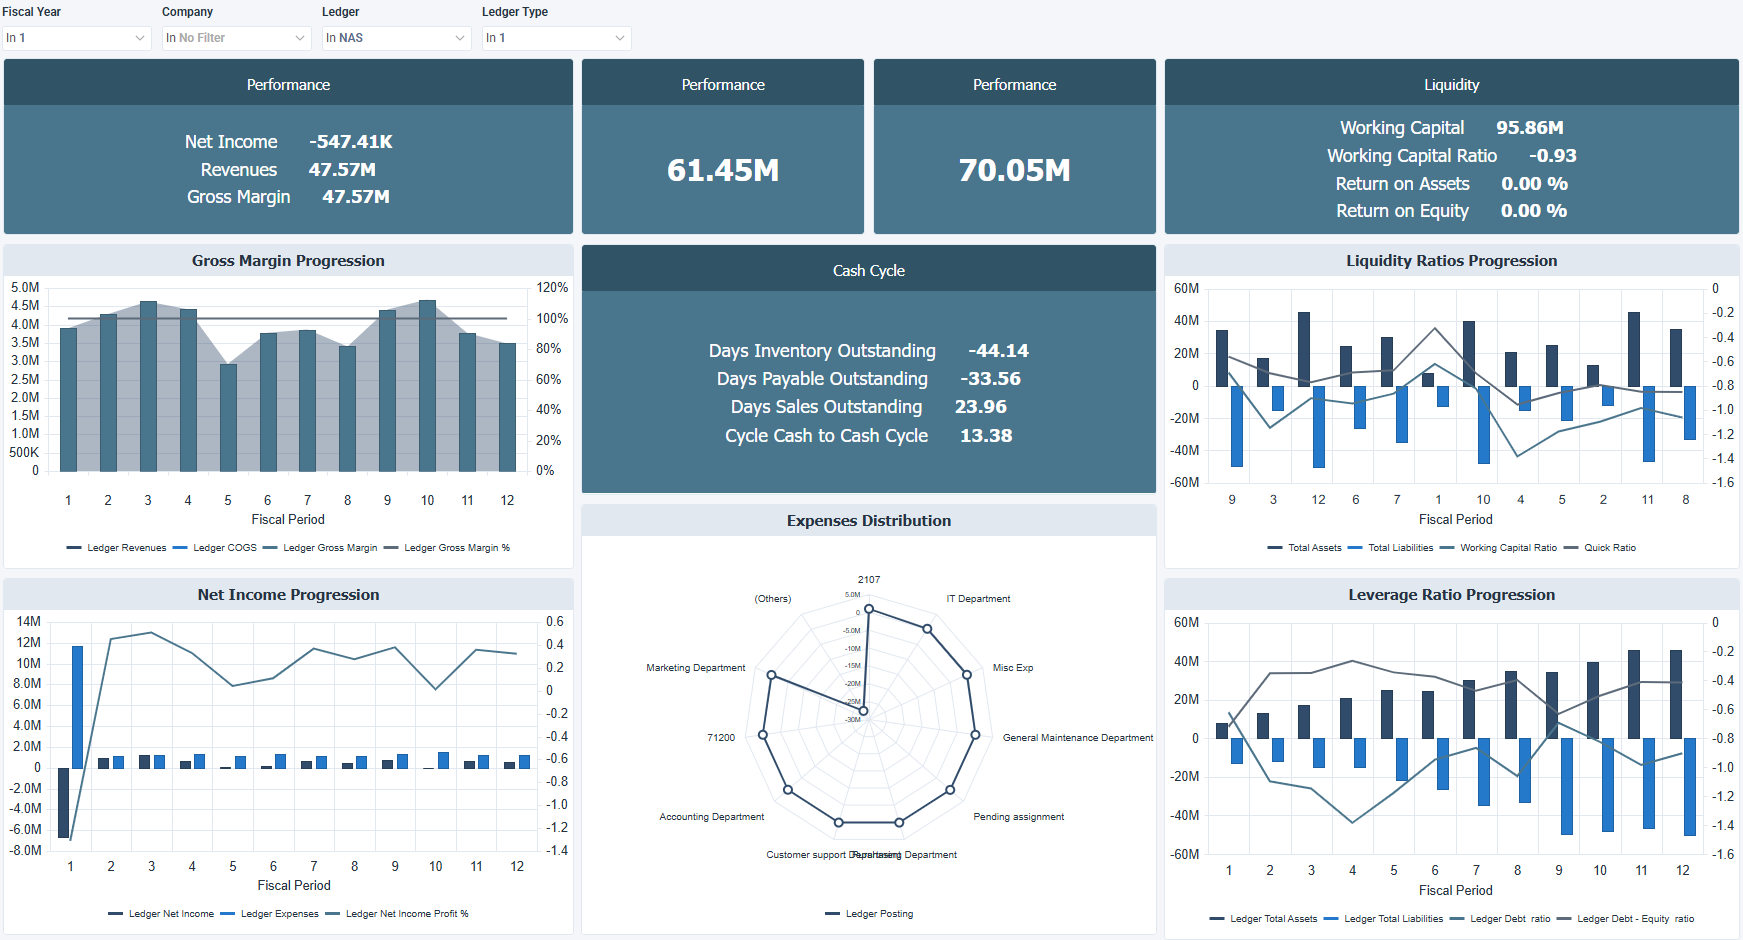Click the Net Income value -547.41K

click(x=351, y=142)
